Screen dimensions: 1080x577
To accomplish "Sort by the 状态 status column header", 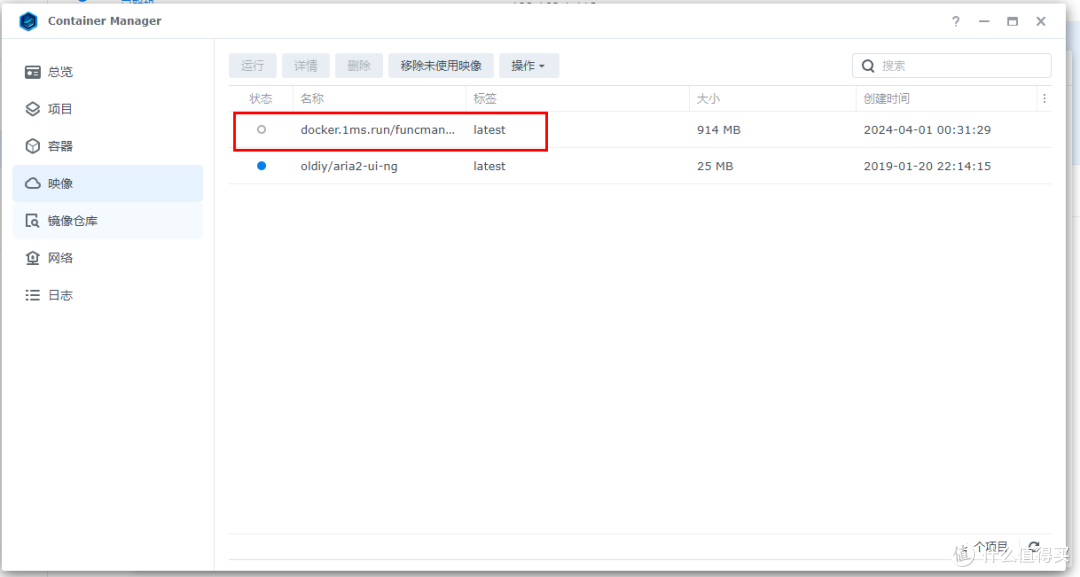I will (261, 98).
